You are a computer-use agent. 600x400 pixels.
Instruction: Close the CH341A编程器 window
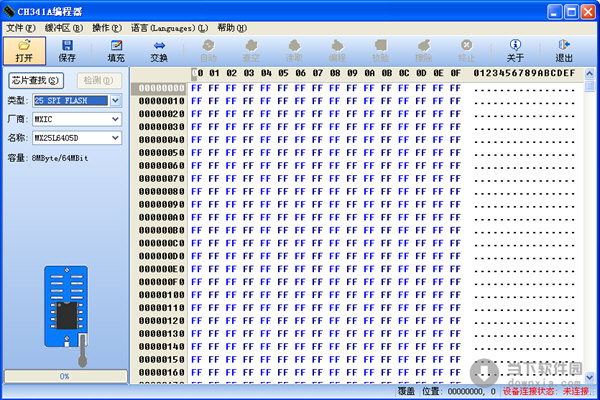click(588, 12)
